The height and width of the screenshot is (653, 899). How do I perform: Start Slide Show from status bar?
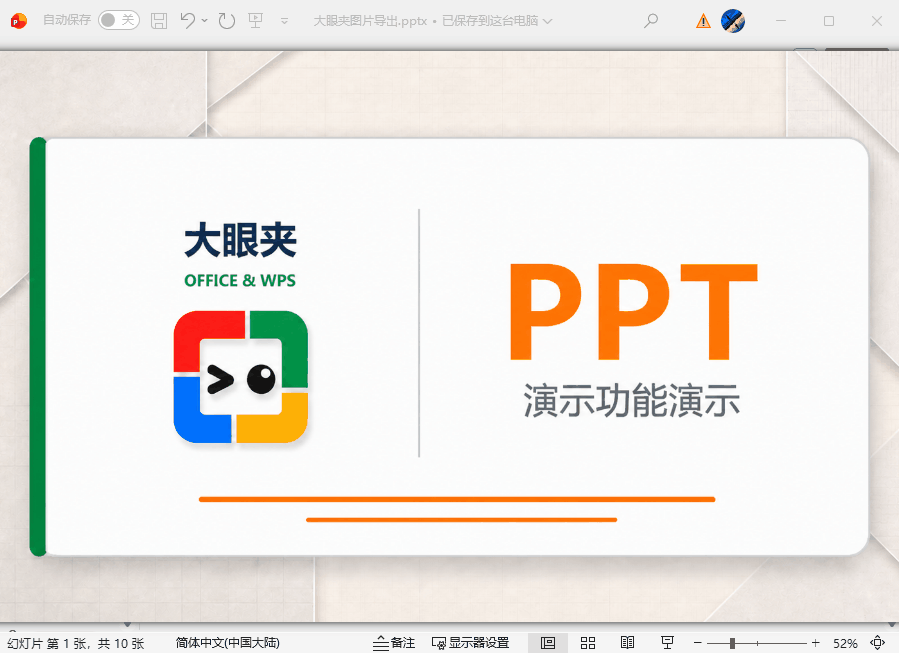(667, 643)
